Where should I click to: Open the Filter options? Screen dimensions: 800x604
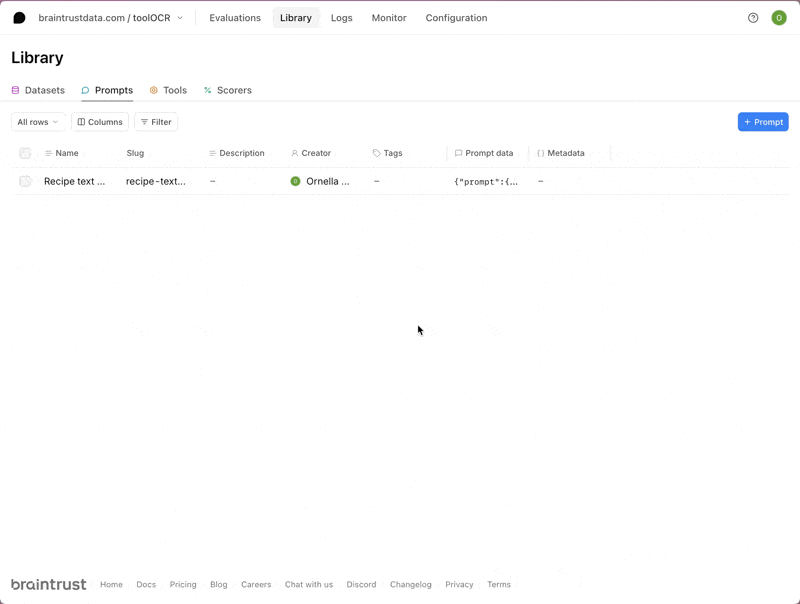[x=156, y=122]
